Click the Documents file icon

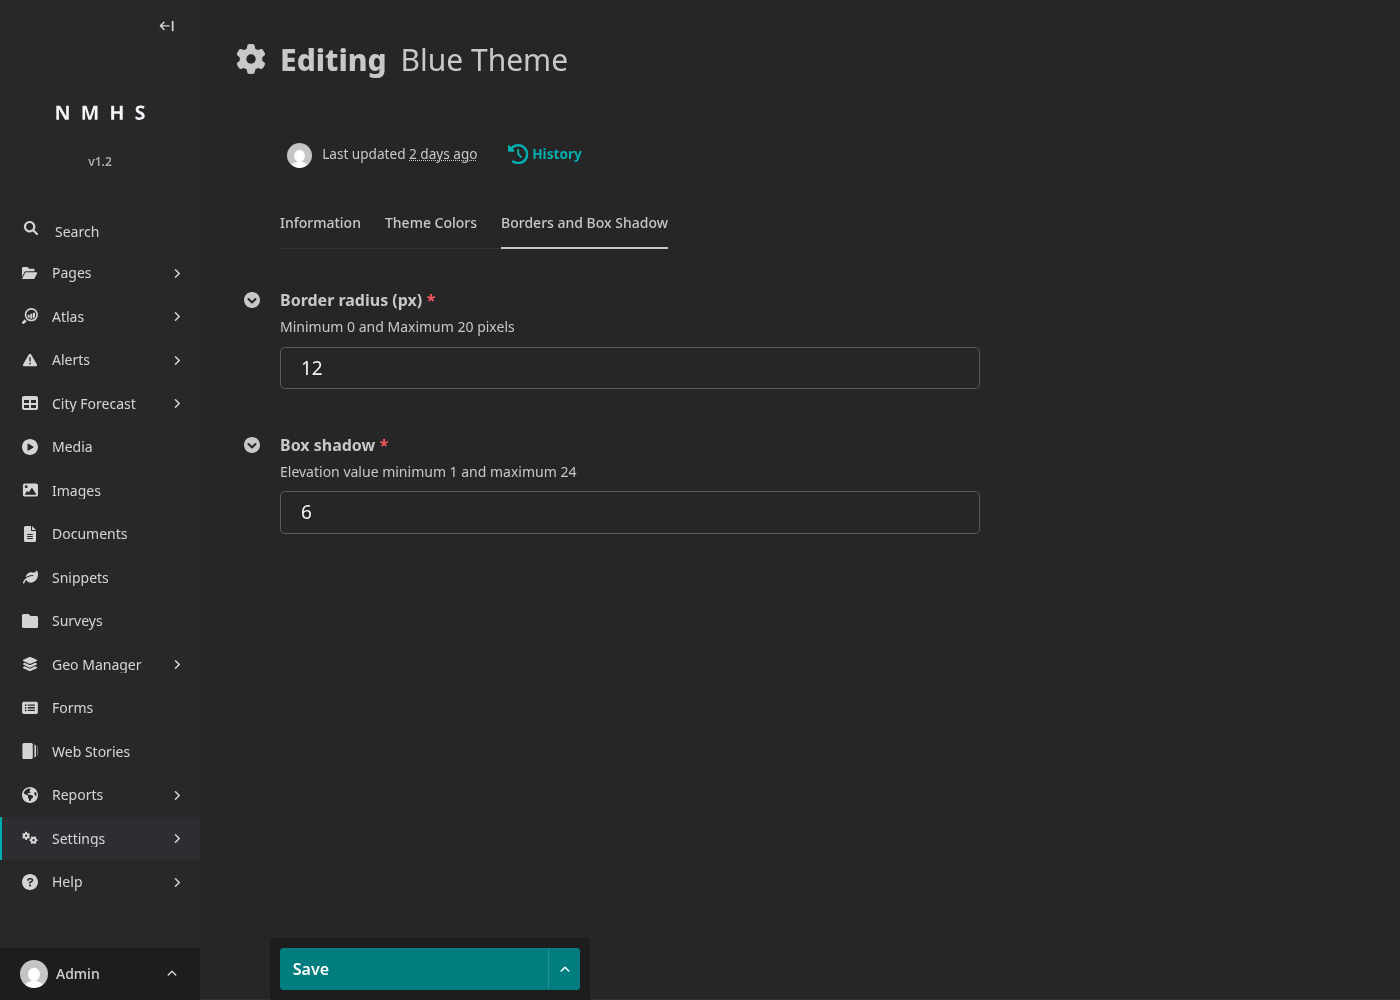tap(30, 534)
